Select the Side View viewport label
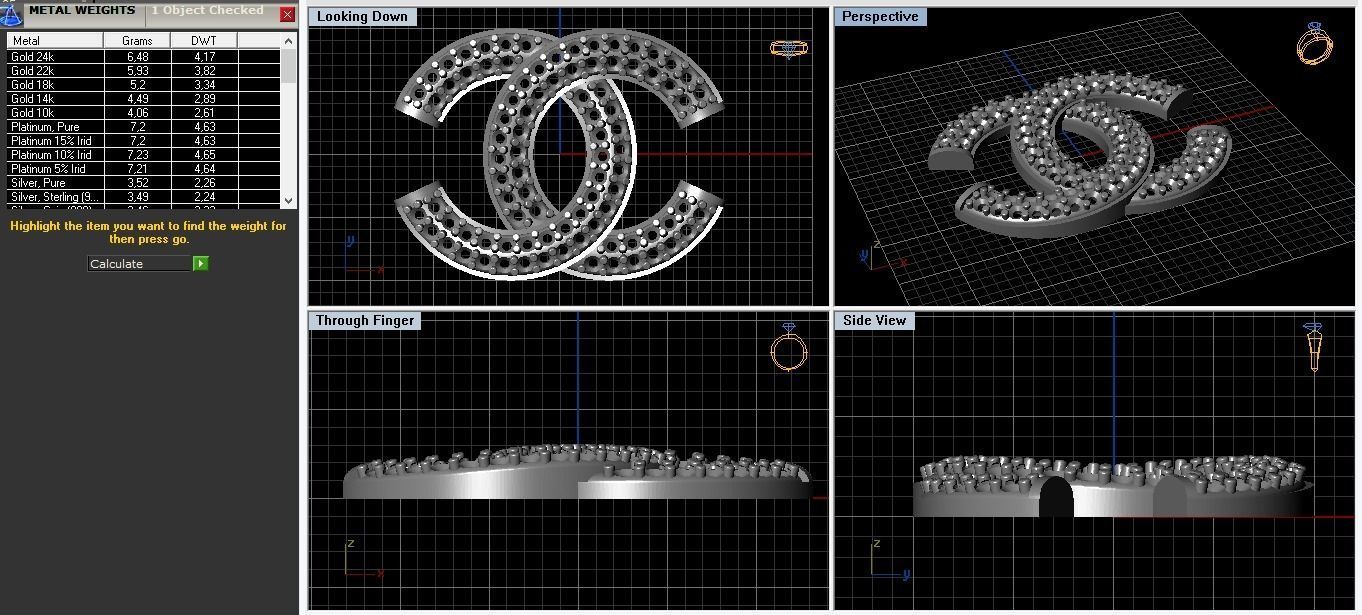 tap(874, 320)
